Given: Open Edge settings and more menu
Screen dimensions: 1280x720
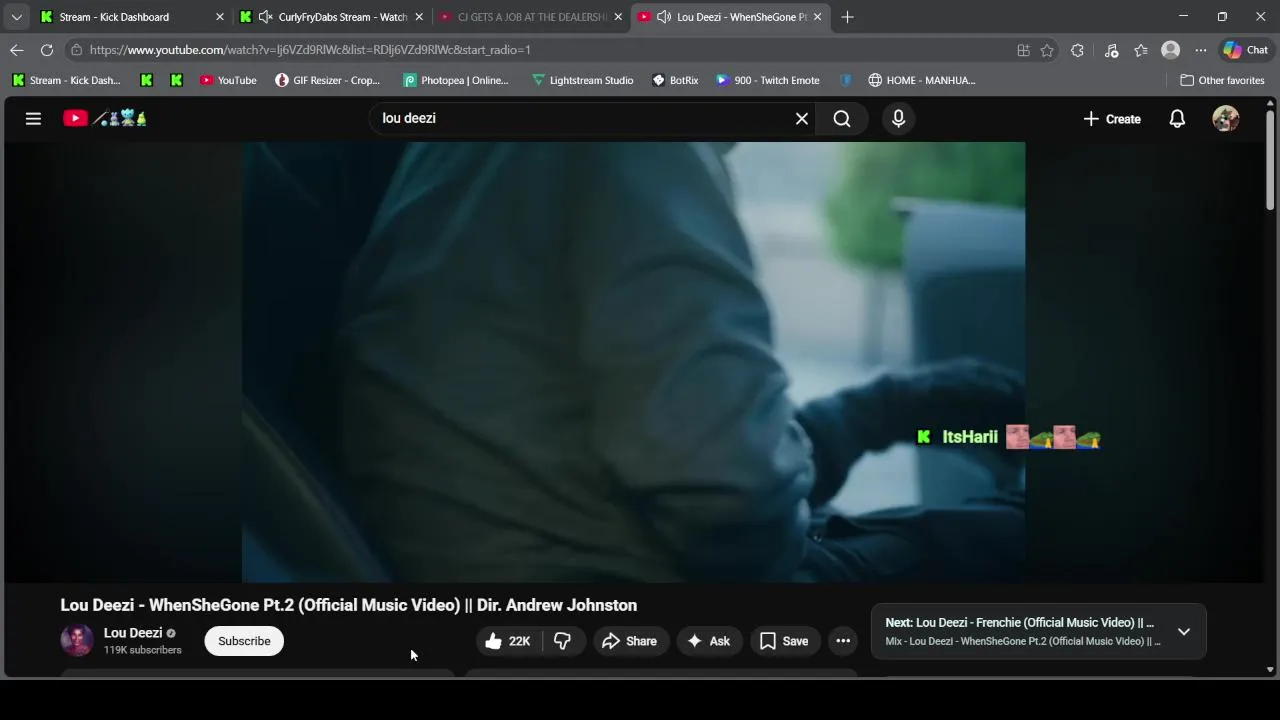Looking at the screenshot, I should pyautogui.click(x=1200, y=50).
